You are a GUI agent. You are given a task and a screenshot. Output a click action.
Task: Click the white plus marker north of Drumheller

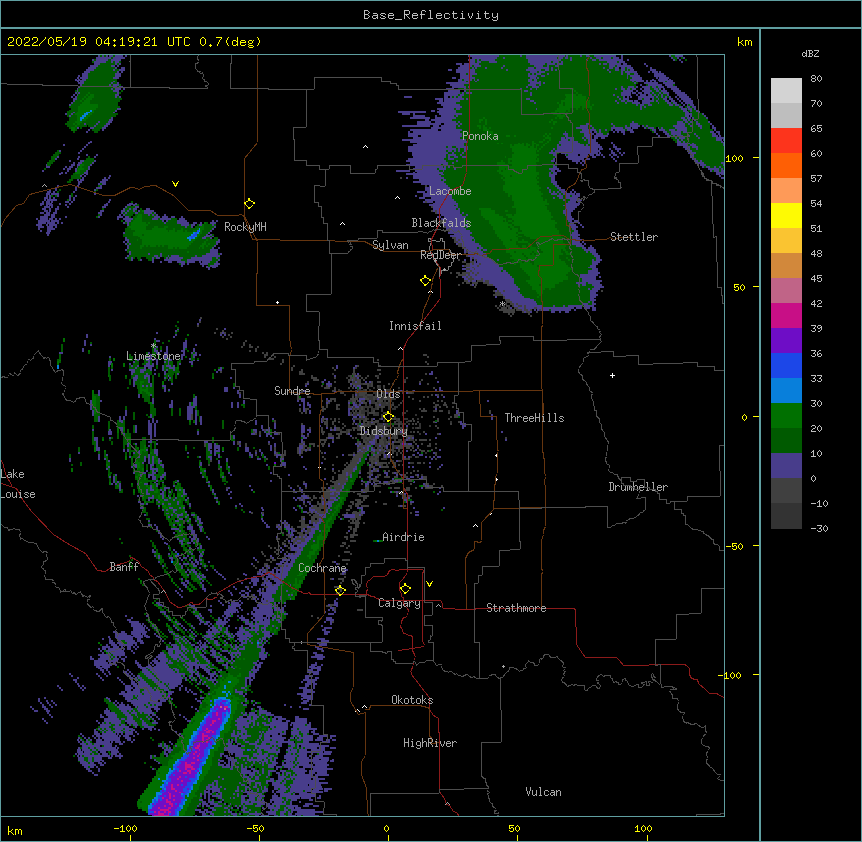612,376
